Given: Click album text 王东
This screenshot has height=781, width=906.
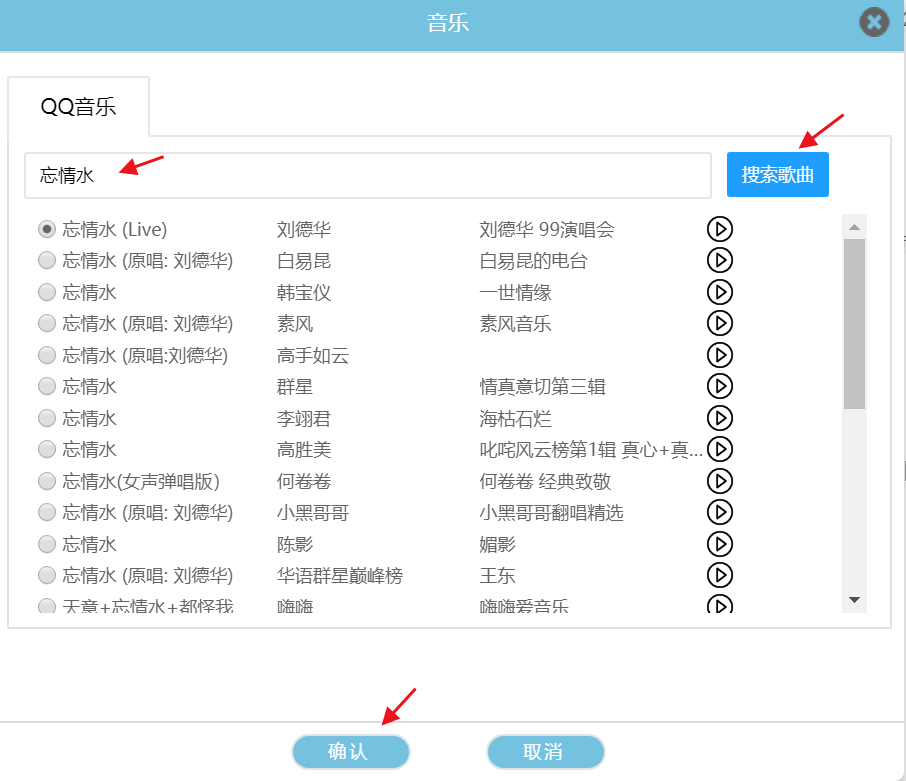Looking at the screenshot, I should point(497,575).
